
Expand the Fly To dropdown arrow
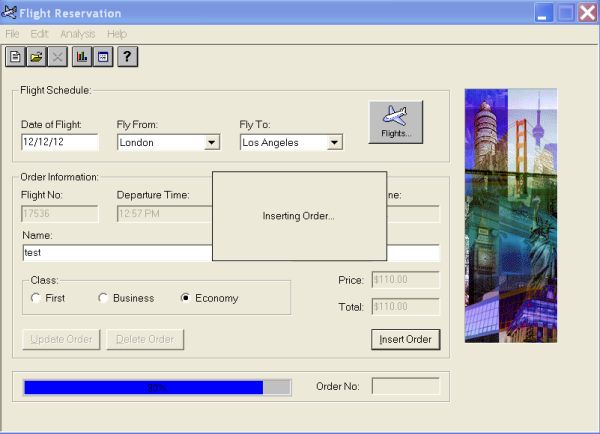[x=334, y=142]
